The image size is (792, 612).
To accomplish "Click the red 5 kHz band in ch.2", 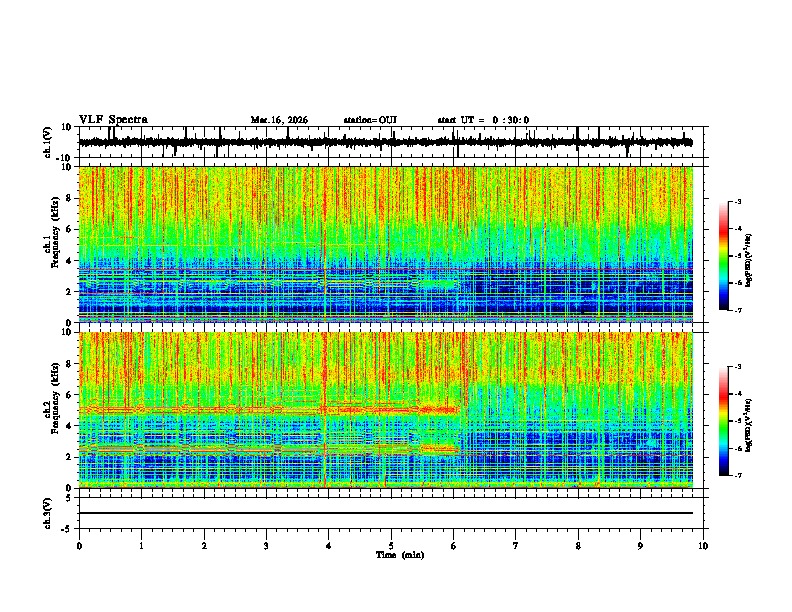I will [x=269, y=410].
